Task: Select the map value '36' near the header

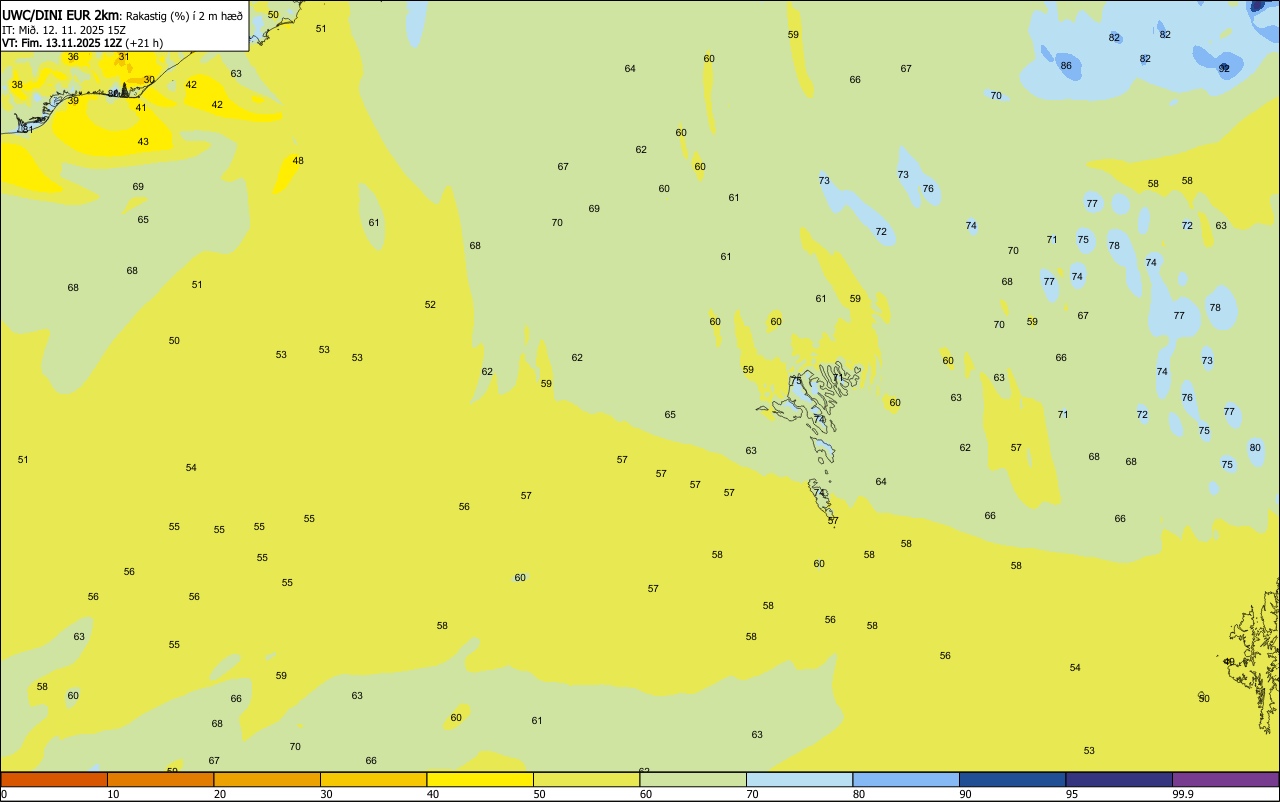Action: 73,57
